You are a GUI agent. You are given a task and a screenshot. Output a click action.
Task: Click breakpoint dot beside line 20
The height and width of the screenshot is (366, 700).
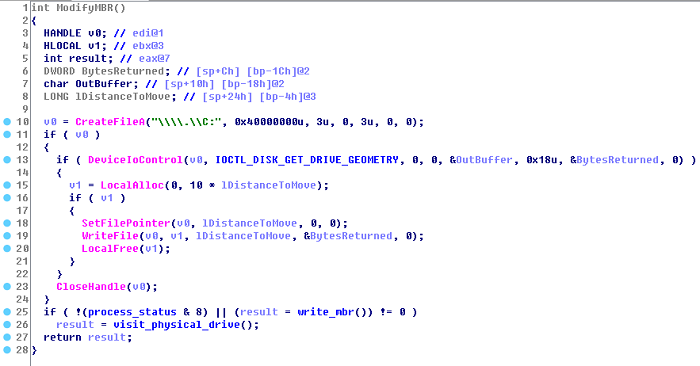[x=7, y=249]
